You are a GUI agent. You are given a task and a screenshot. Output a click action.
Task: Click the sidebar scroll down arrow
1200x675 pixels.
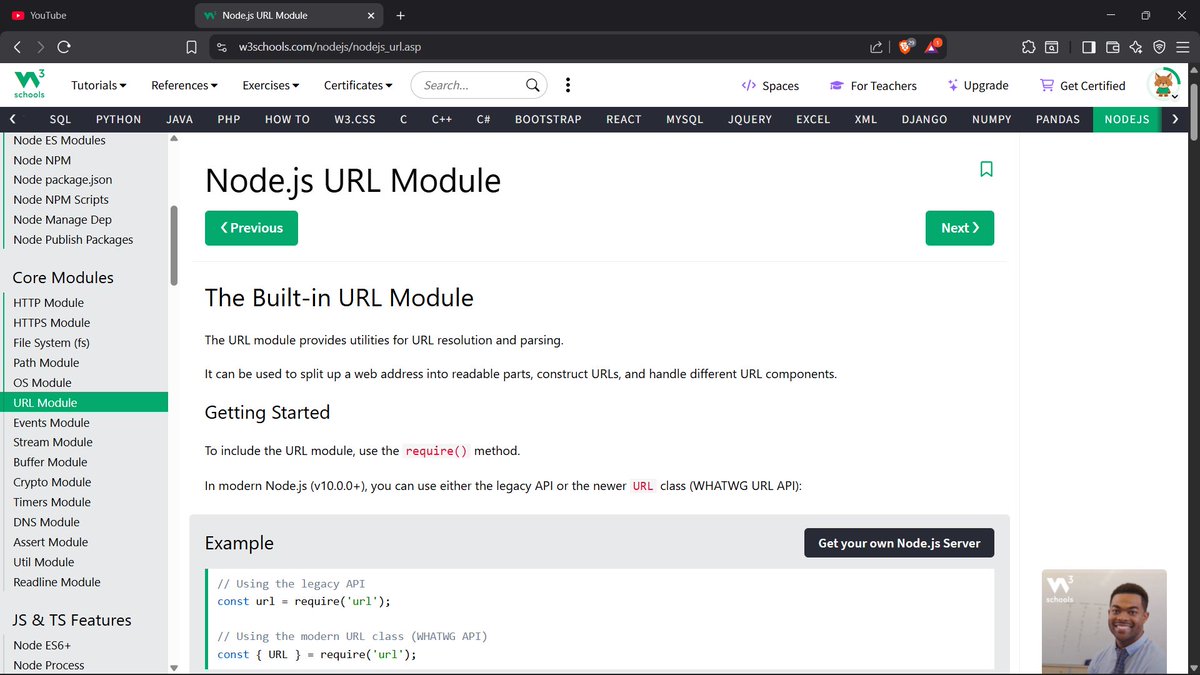(x=174, y=668)
